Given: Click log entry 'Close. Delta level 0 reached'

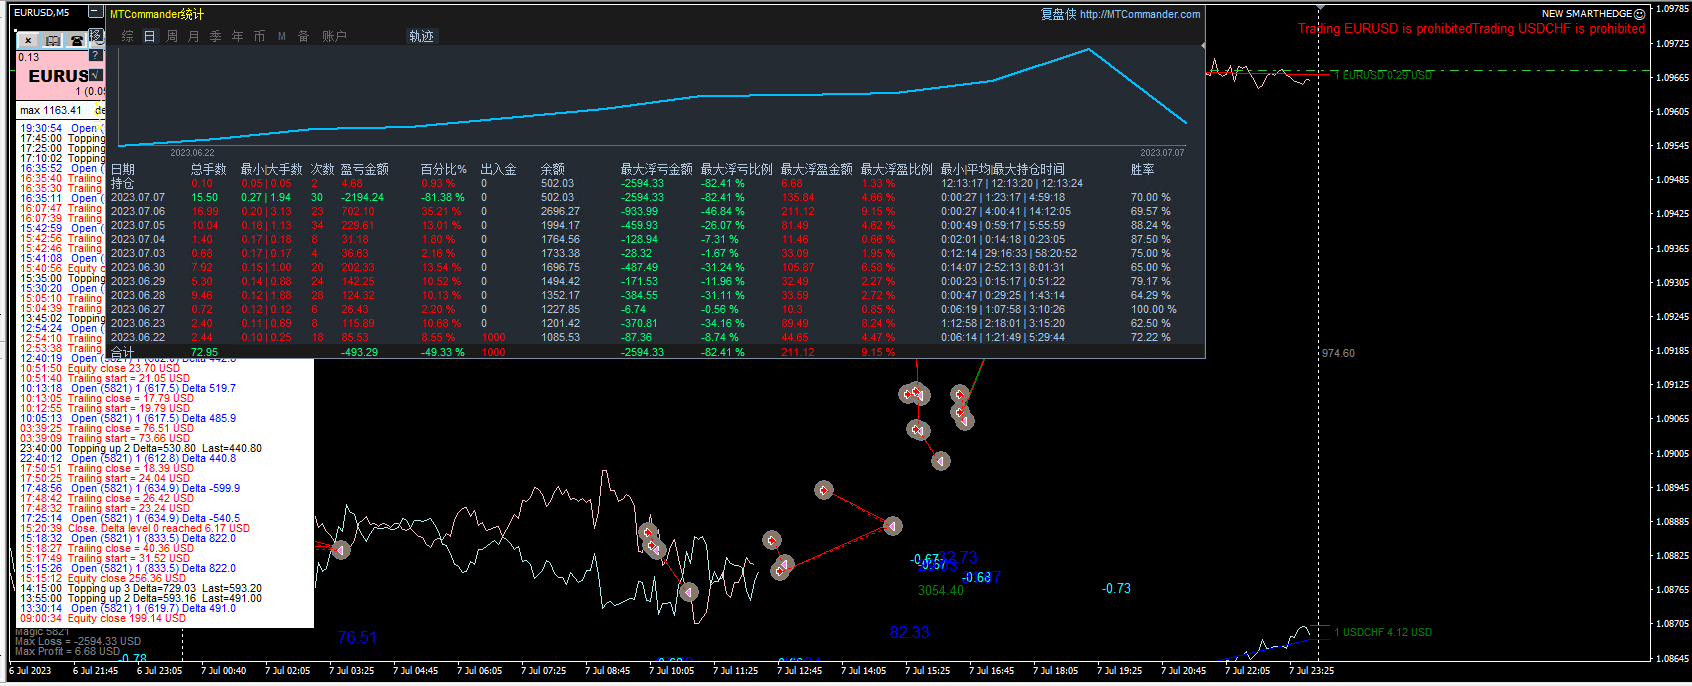Looking at the screenshot, I should [135, 528].
